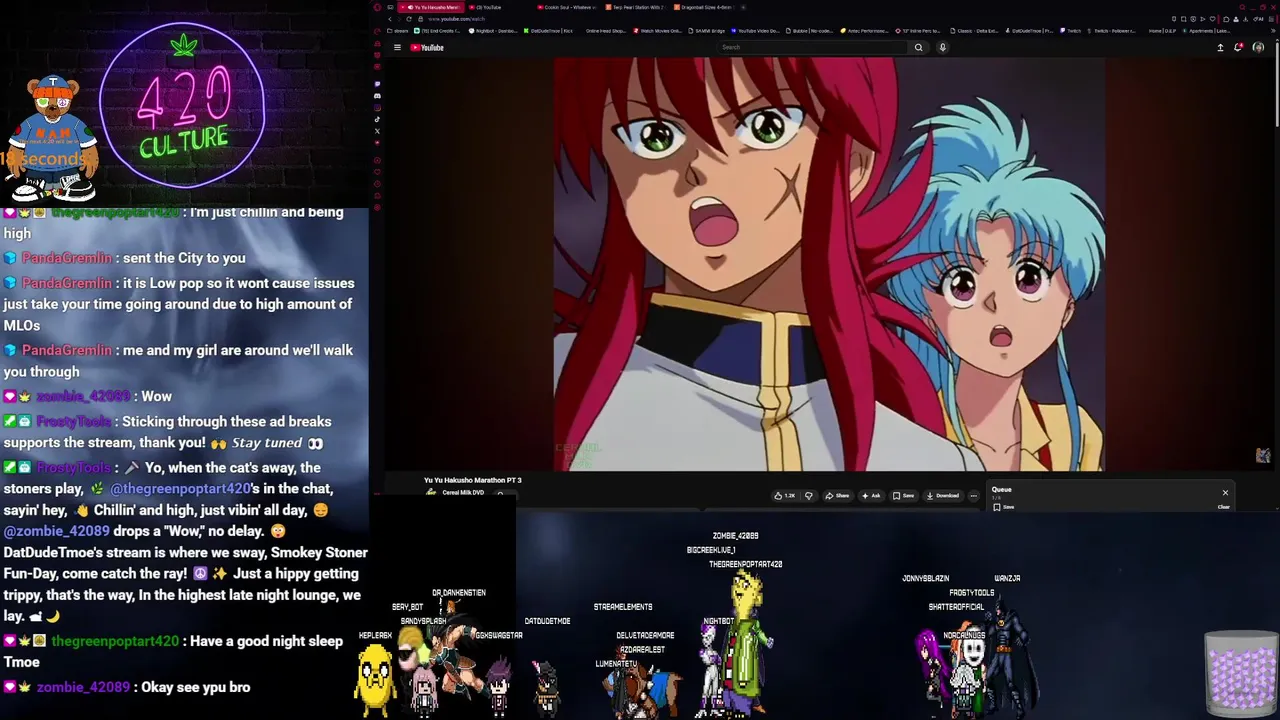Open the Watch Movies Online bookmark
The image size is (1280, 720).
tap(658, 31)
